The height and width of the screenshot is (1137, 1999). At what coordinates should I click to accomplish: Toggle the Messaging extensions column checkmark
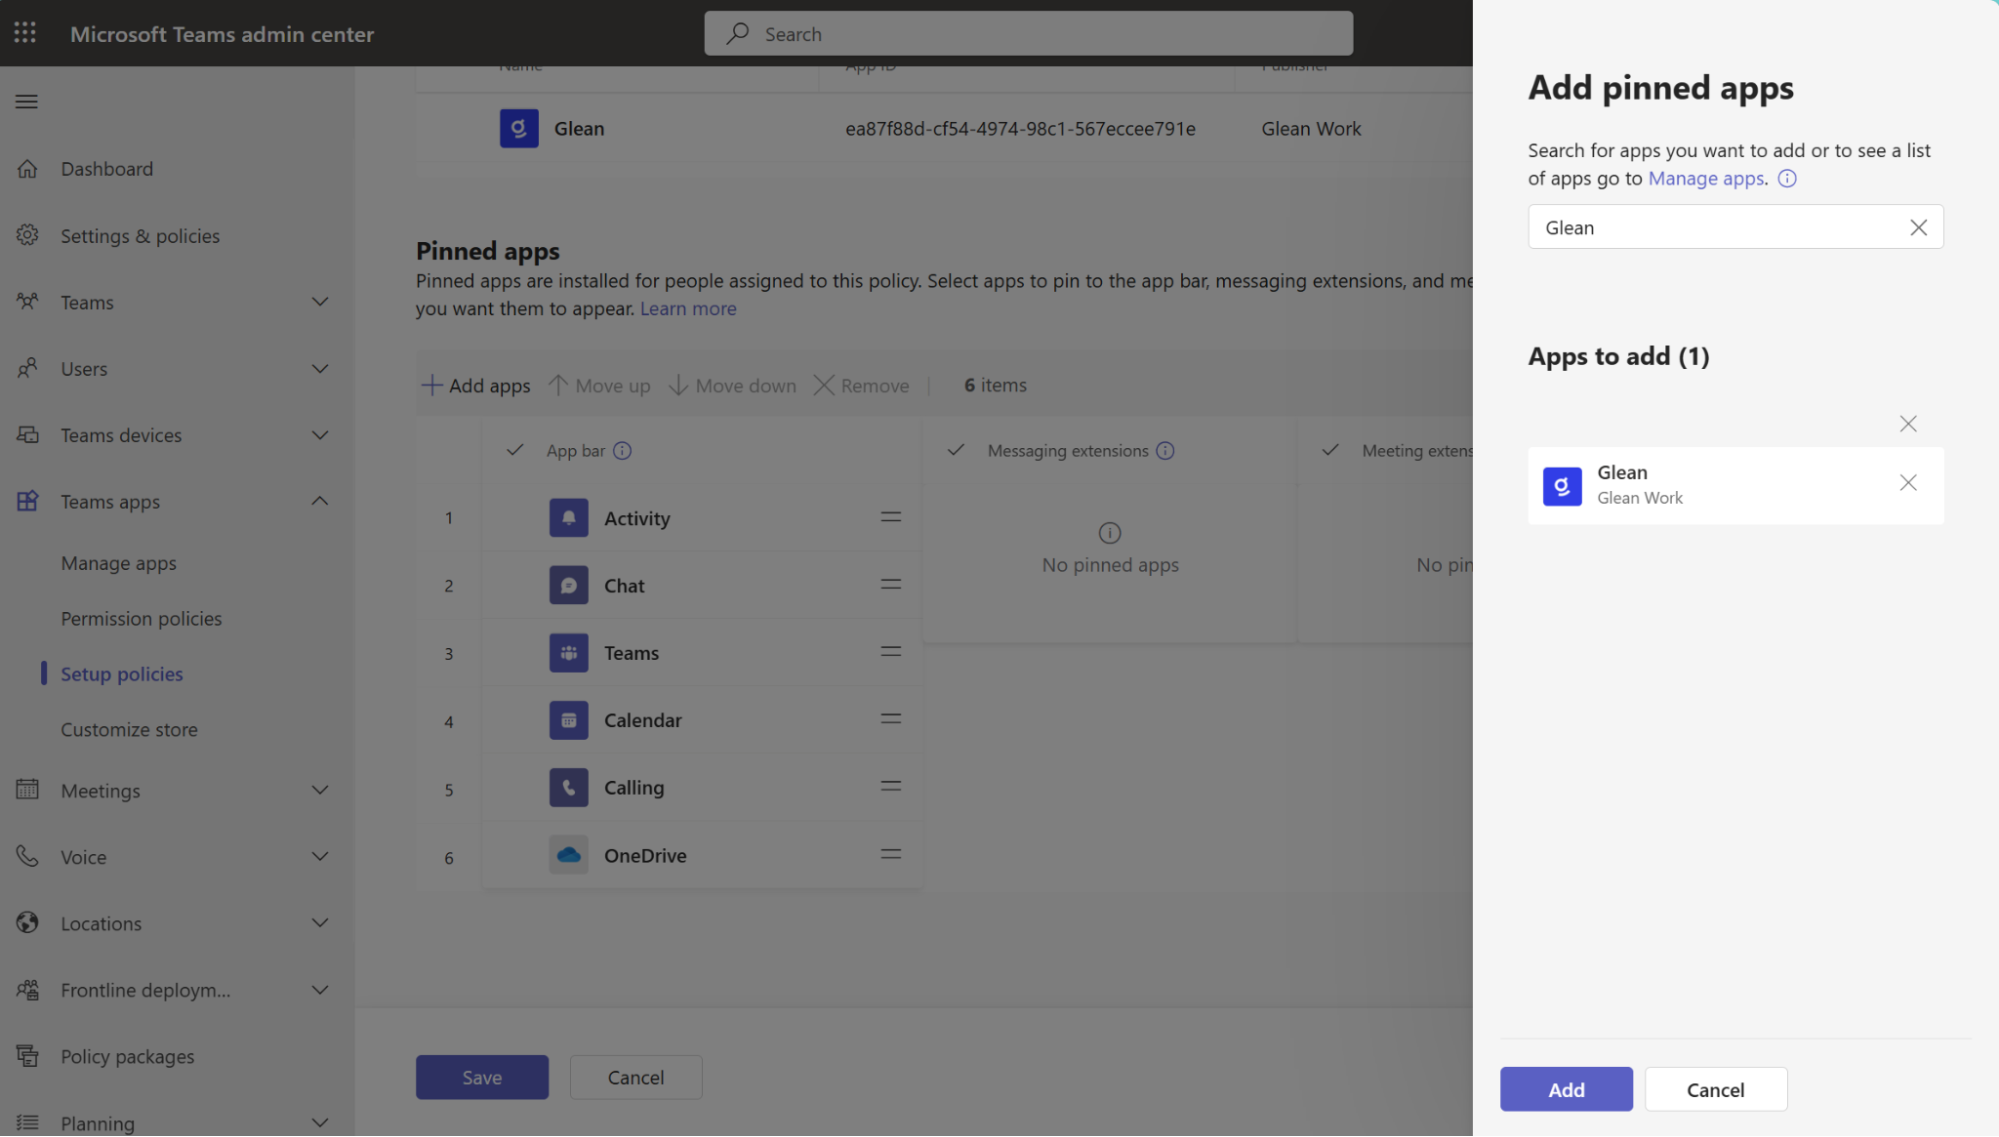(956, 450)
